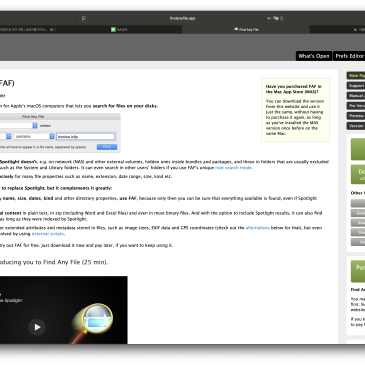Click the green Download button
365x365 pixels.
(358, 174)
